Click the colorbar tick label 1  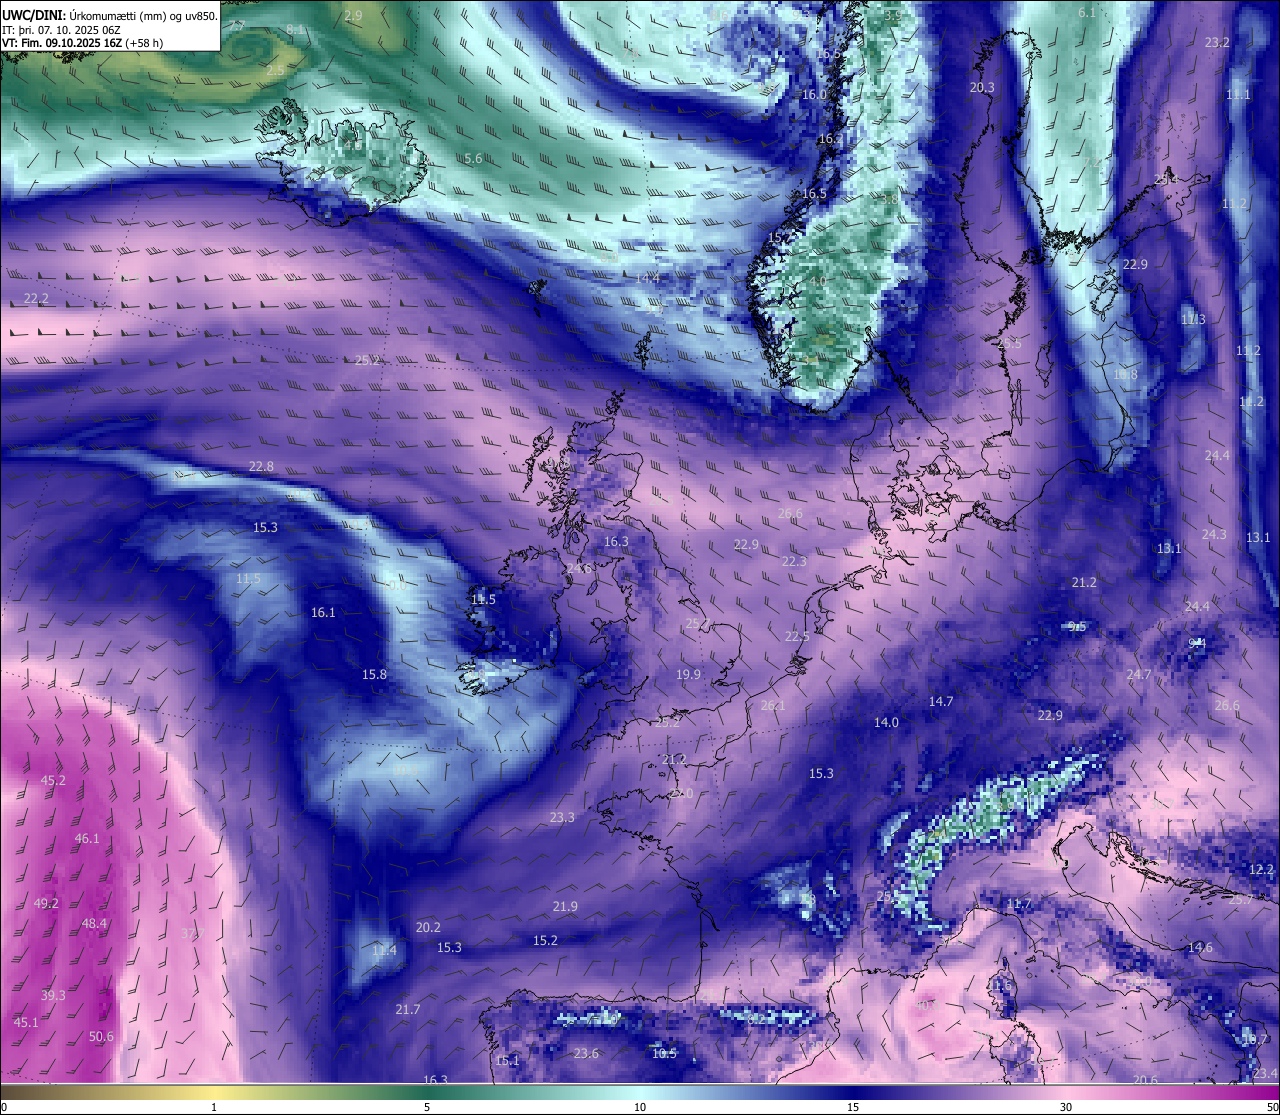click(x=213, y=1107)
